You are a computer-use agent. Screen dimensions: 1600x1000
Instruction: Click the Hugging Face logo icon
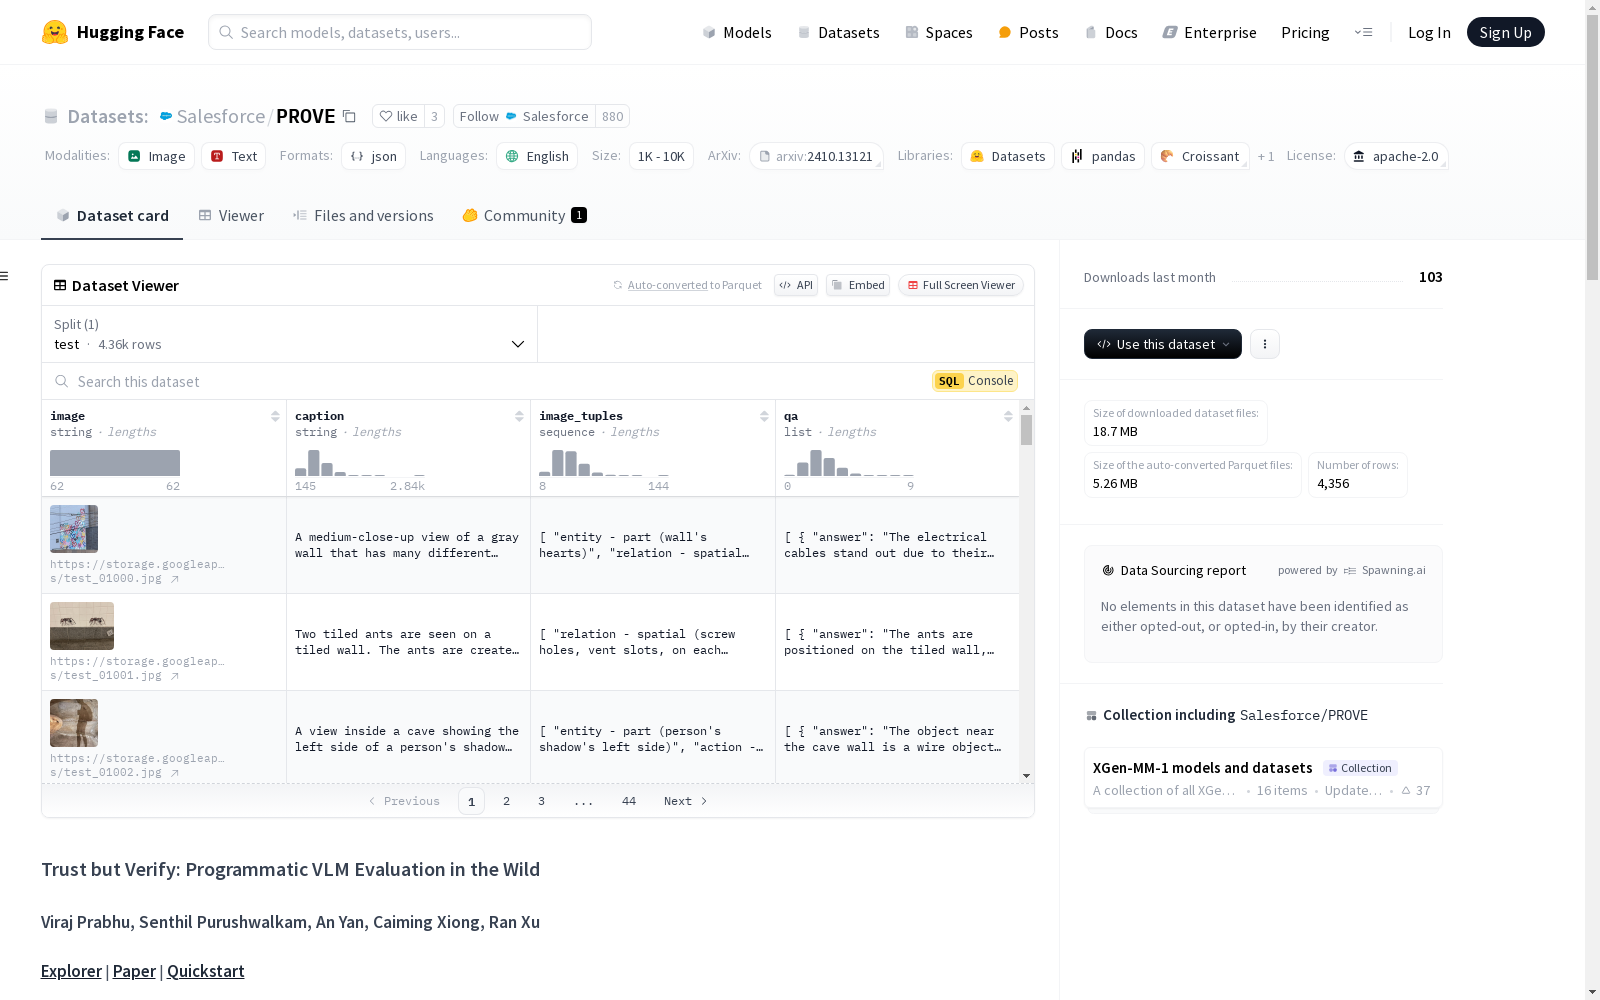(x=54, y=32)
